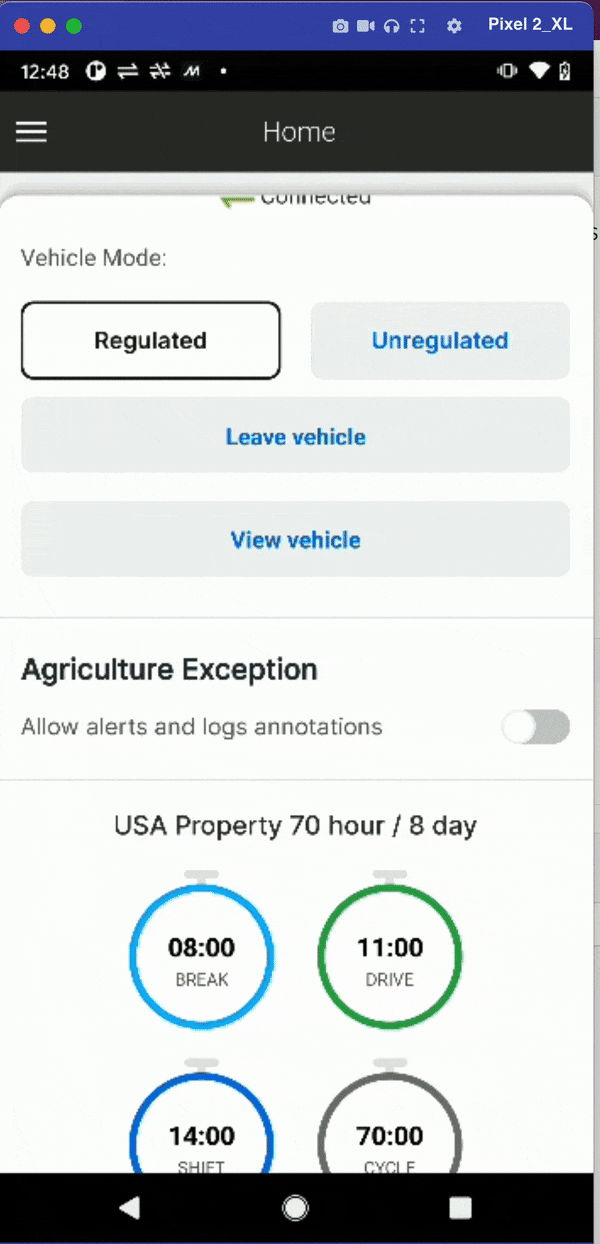Tap the View vehicle button
This screenshot has width=600, height=1244.
point(296,540)
